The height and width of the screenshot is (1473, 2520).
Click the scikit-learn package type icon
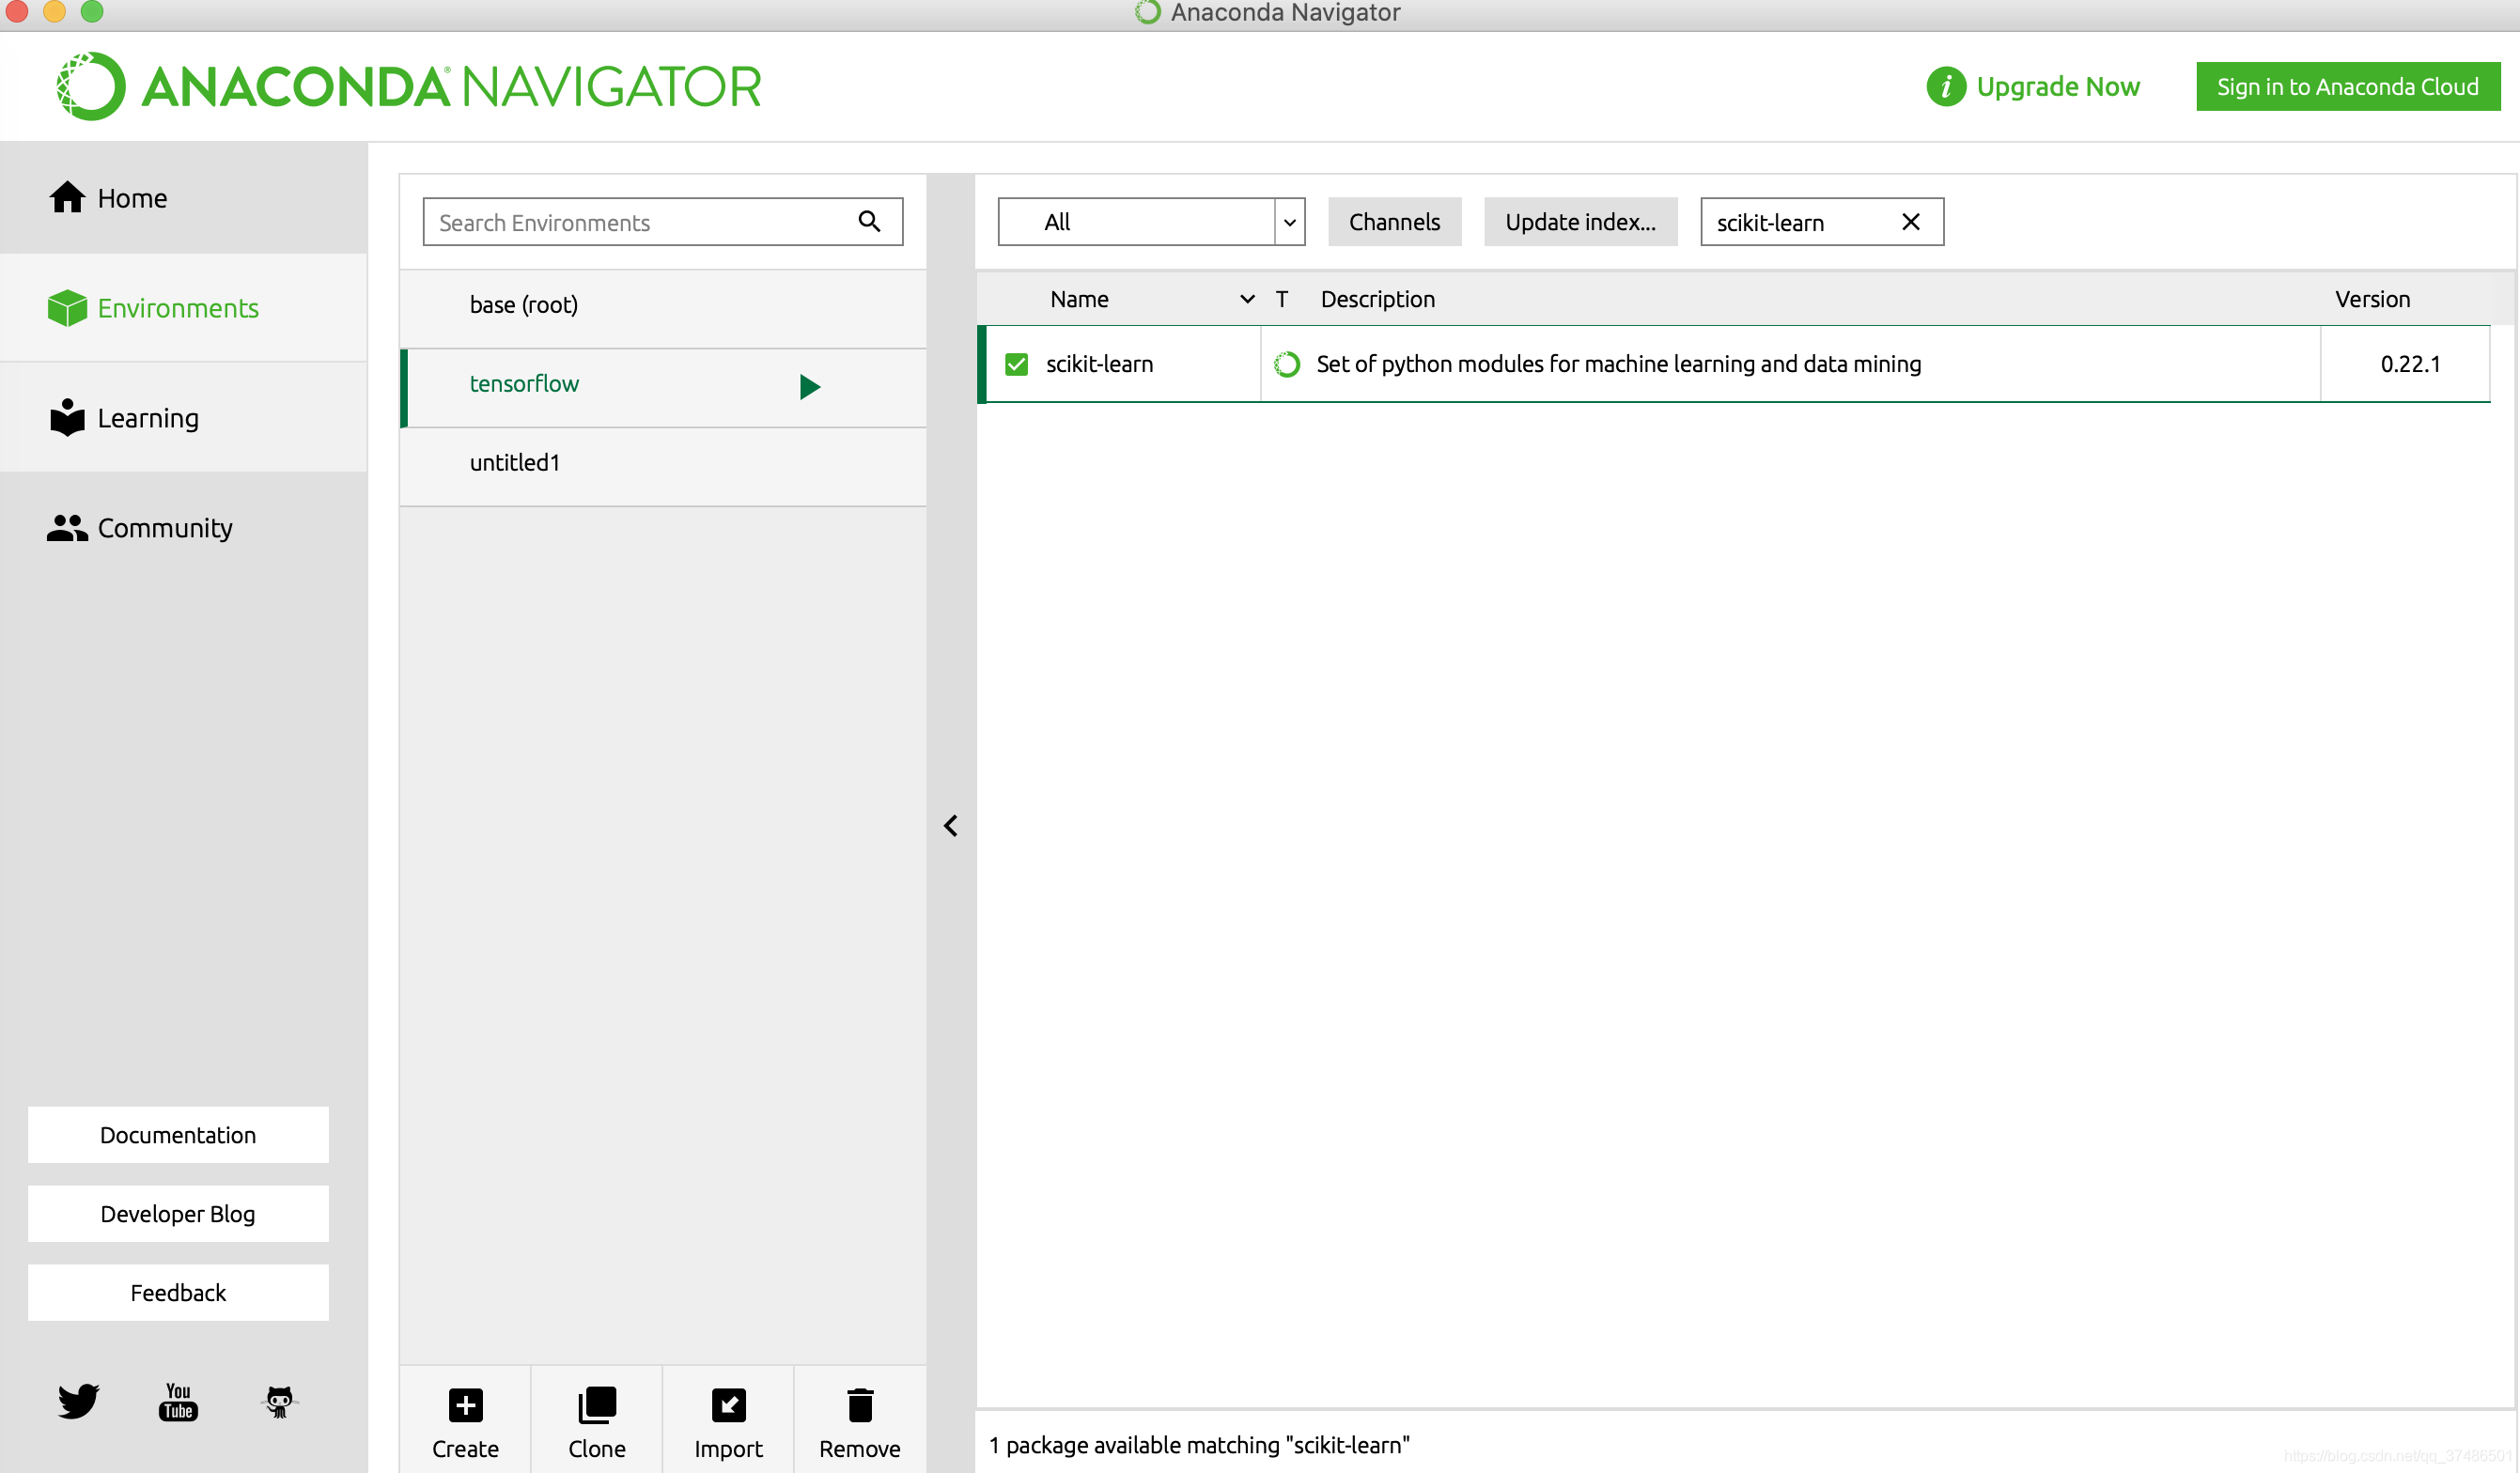tap(1287, 364)
